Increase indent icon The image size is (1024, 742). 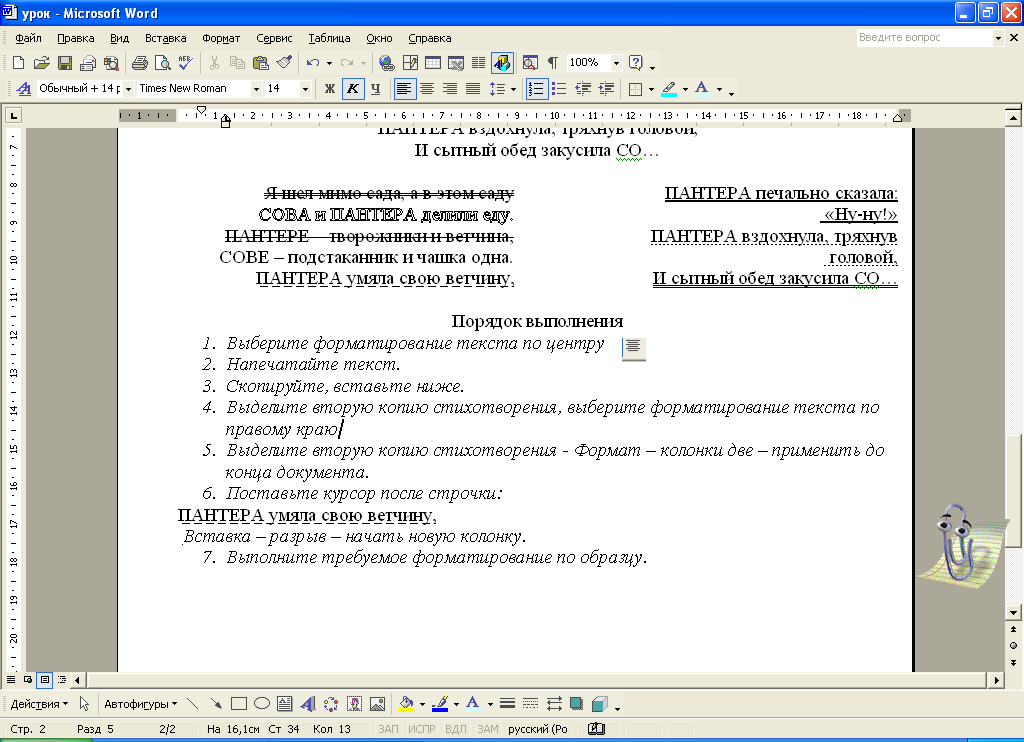coord(607,88)
